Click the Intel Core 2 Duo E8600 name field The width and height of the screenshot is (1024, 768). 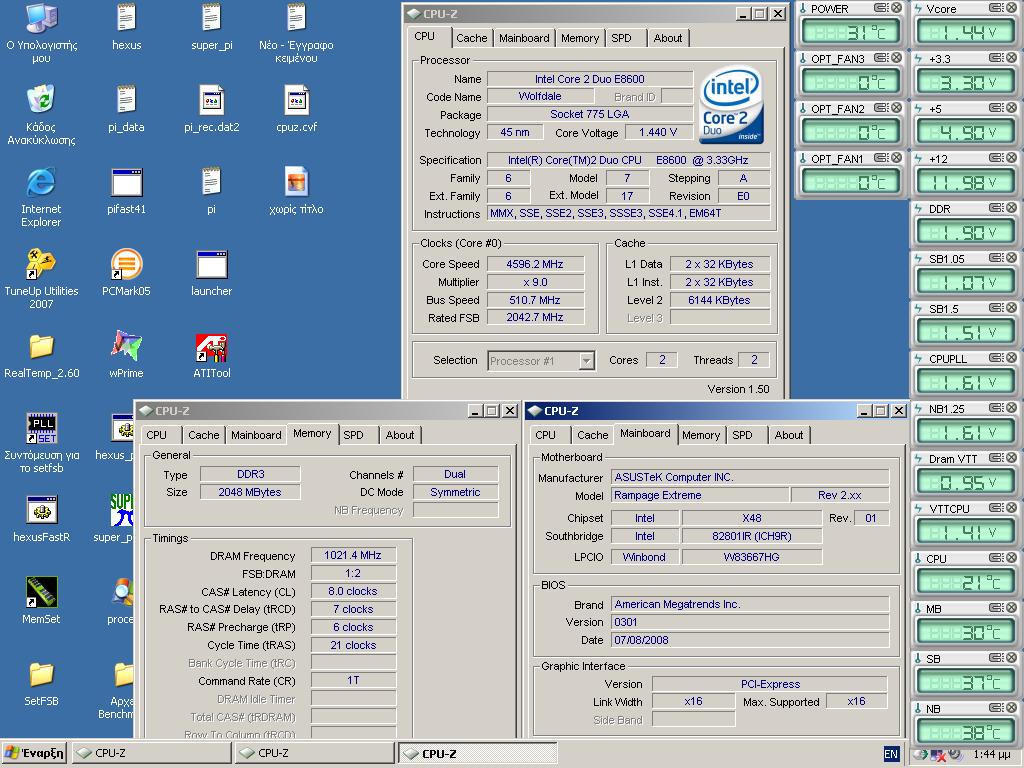pos(590,79)
